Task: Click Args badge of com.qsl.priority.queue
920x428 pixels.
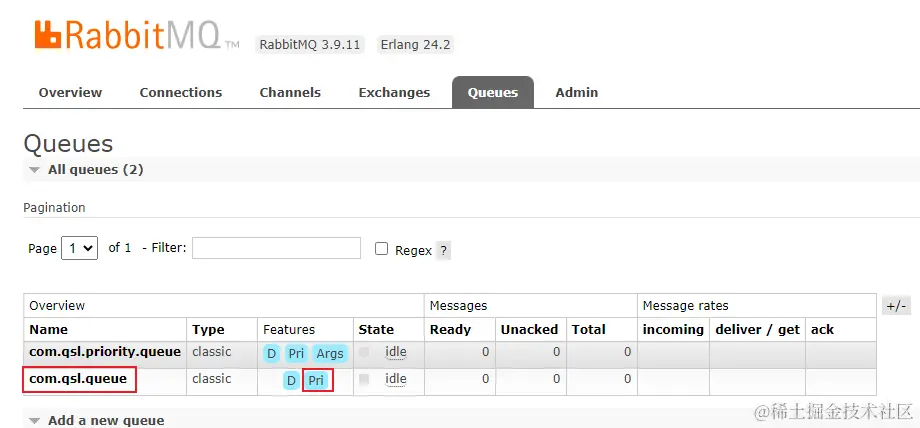Action: pos(330,353)
